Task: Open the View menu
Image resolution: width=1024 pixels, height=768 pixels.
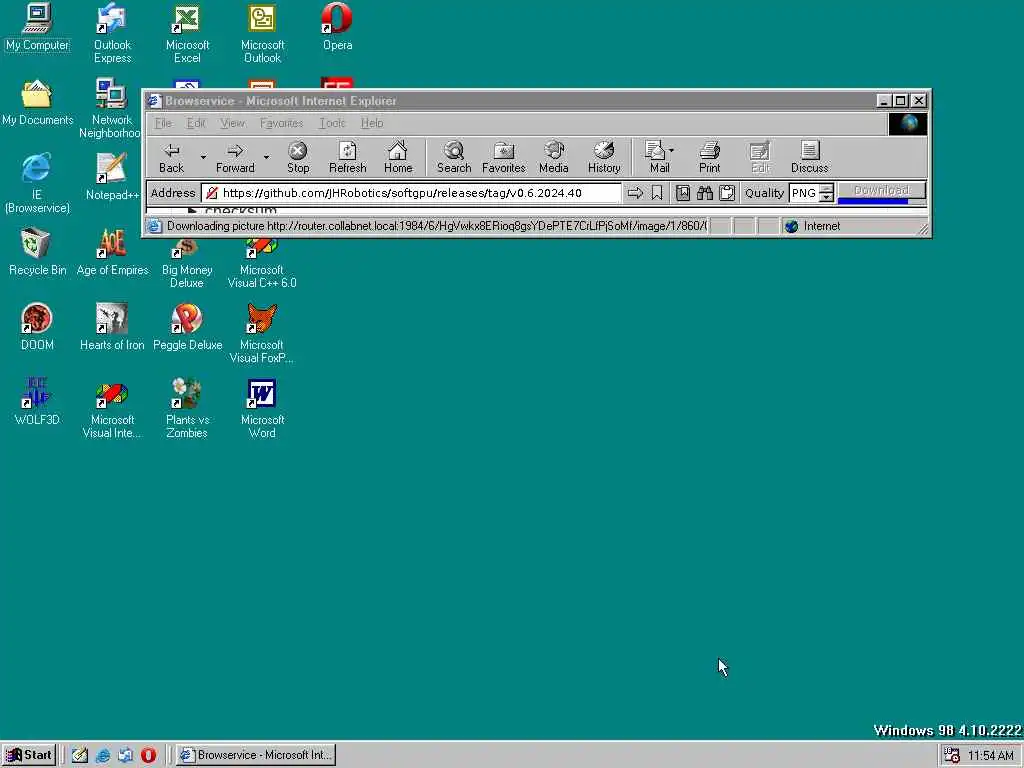Action: click(x=232, y=123)
